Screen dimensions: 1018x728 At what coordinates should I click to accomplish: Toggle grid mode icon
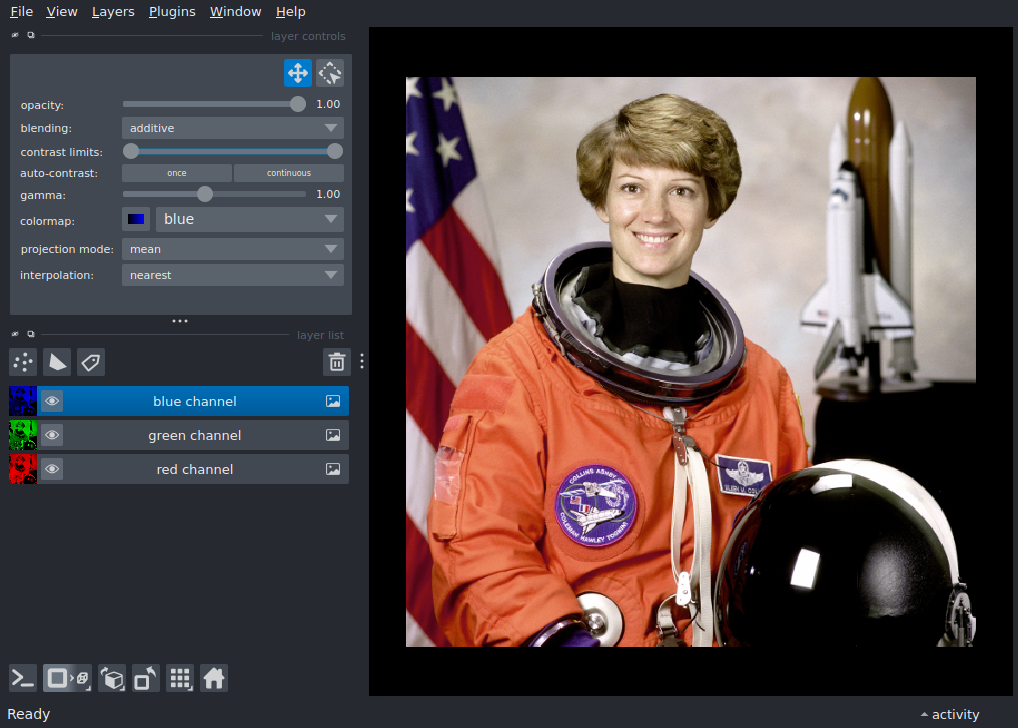click(x=180, y=679)
